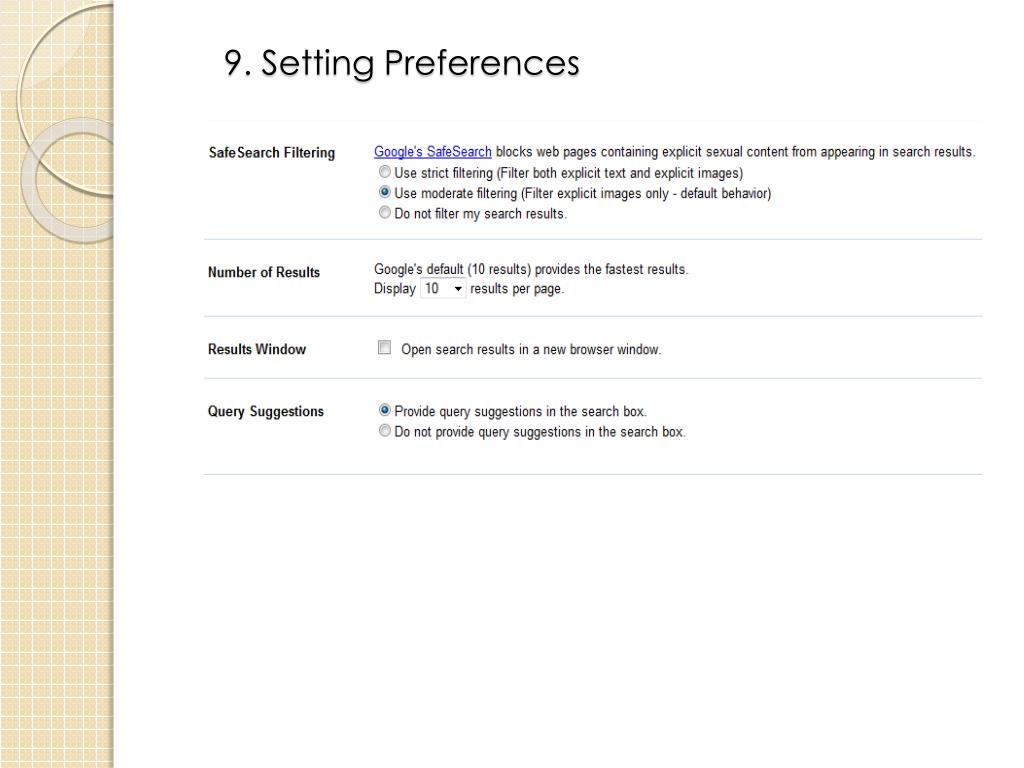Screen dimensions: 1024x768
Task: Select 'Provide query suggestions' radio button
Action: click(x=385, y=410)
